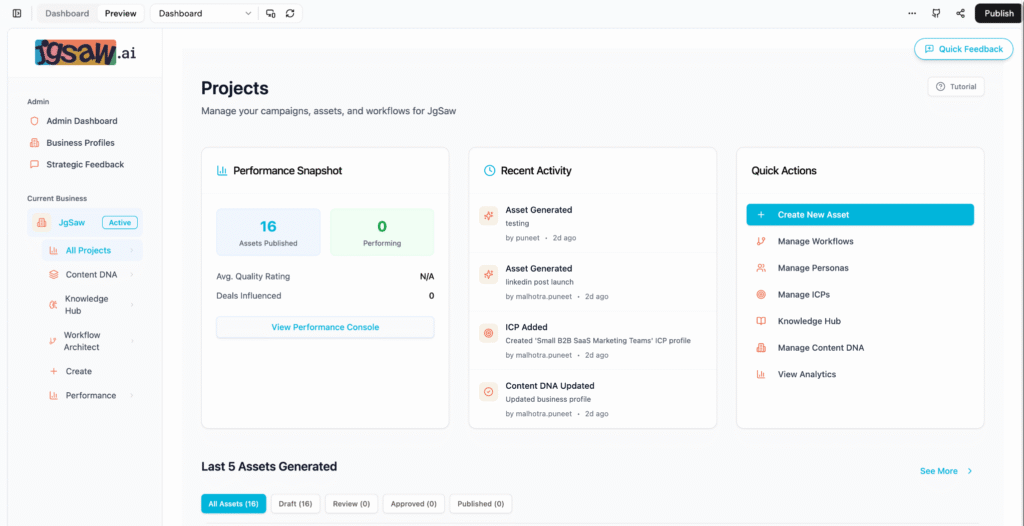Viewport: 1024px width, 526px height.
Task: Toggle the sidebar panel icon in top bar
Action: (16, 13)
